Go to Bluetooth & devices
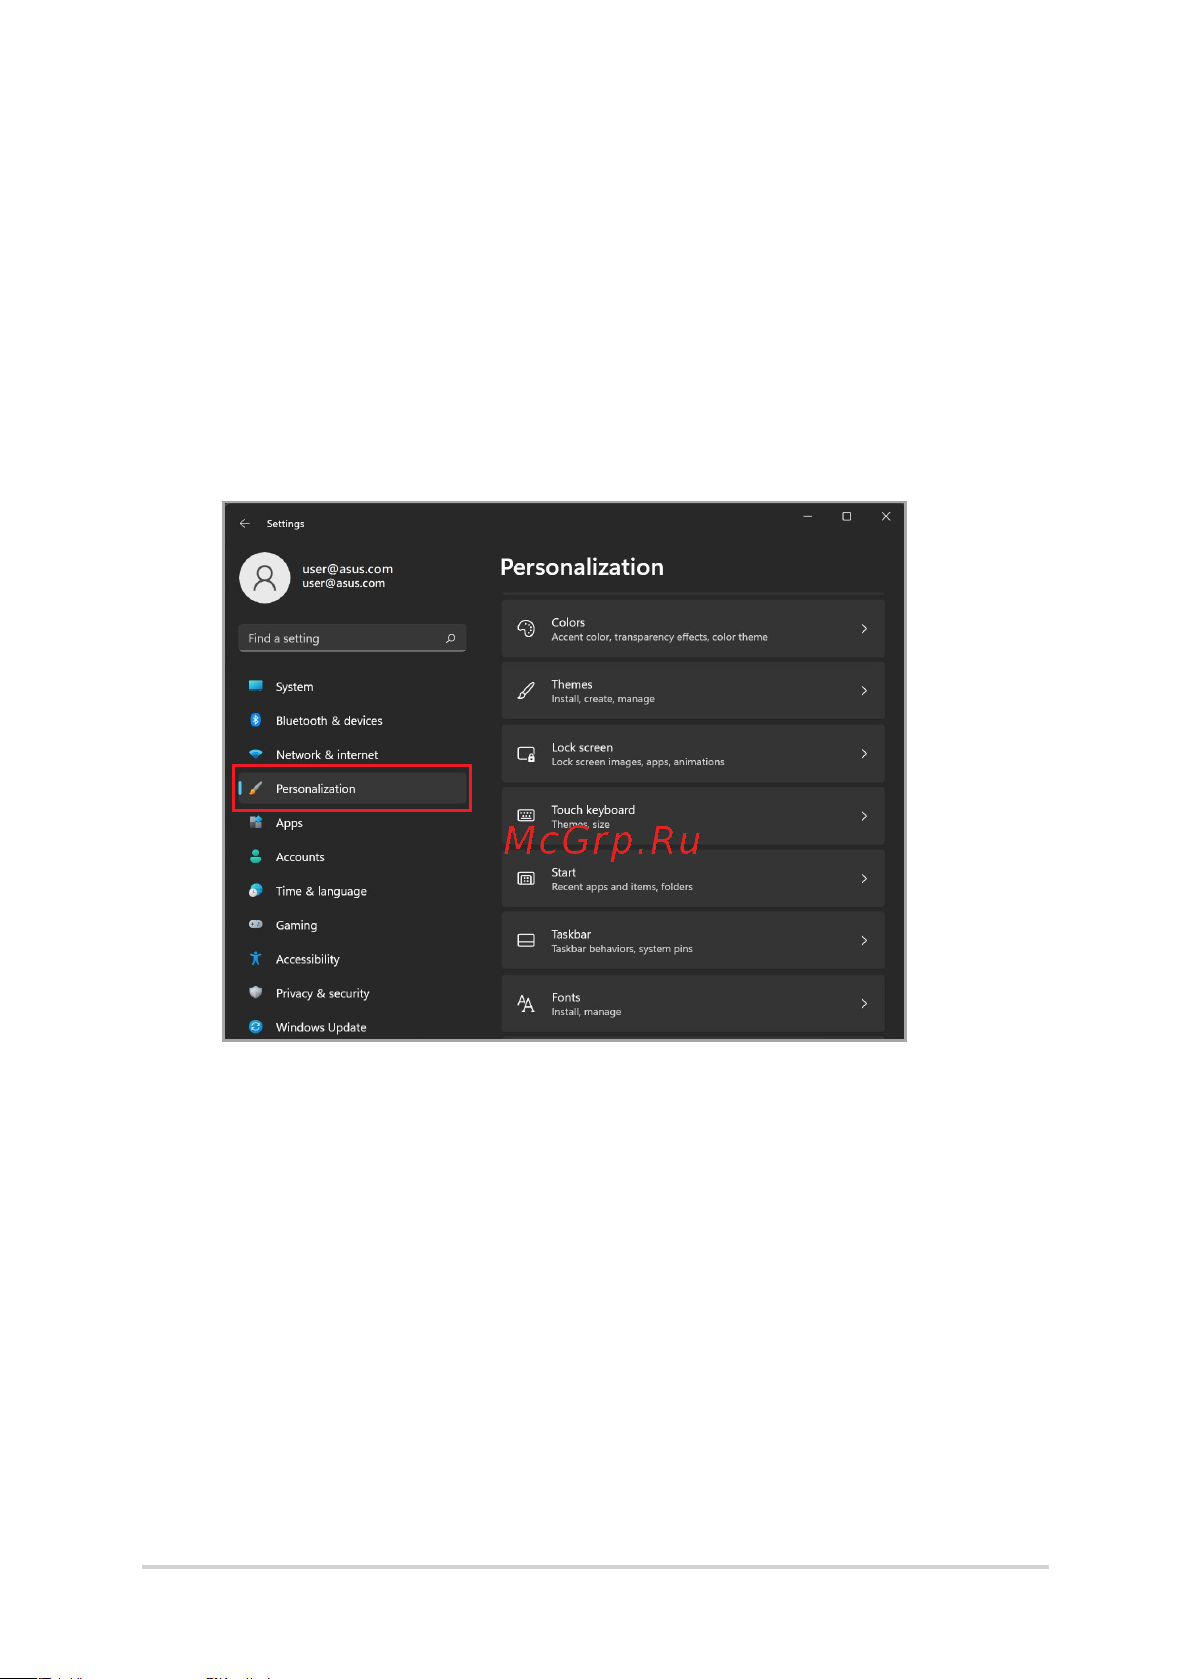 352,720
